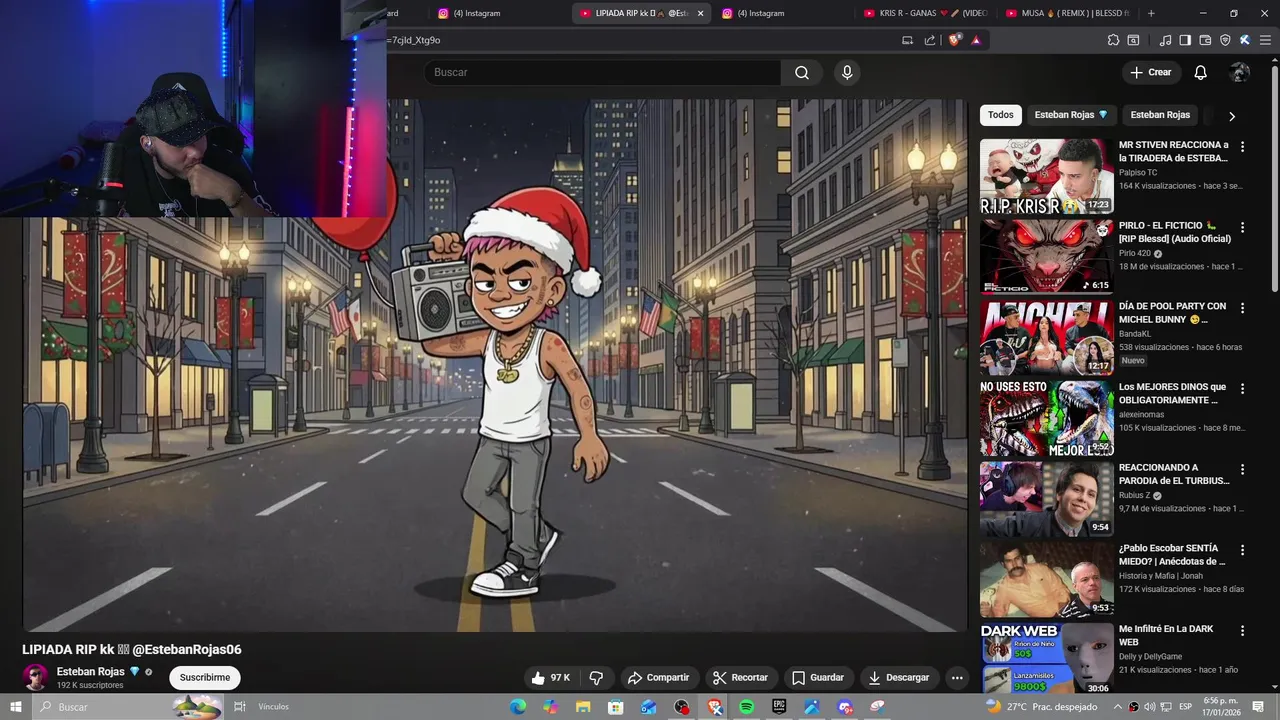Dislike the video with thumbs-down
The image size is (1280, 720).
pos(596,677)
